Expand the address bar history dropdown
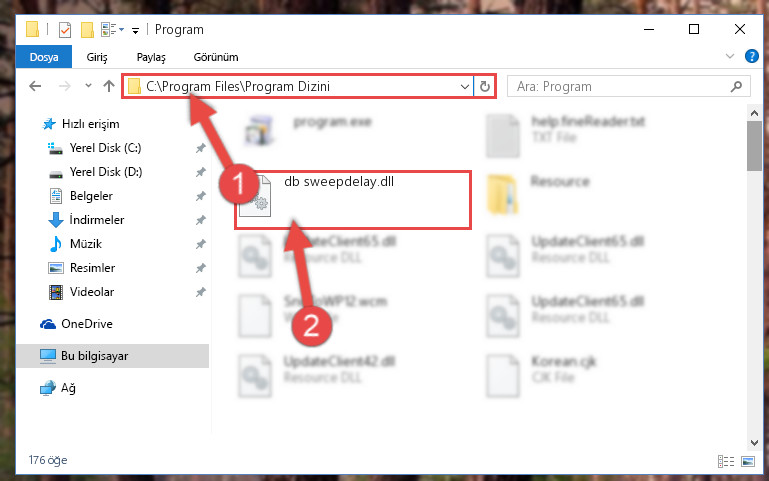The width and height of the screenshot is (769, 481). [x=464, y=87]
